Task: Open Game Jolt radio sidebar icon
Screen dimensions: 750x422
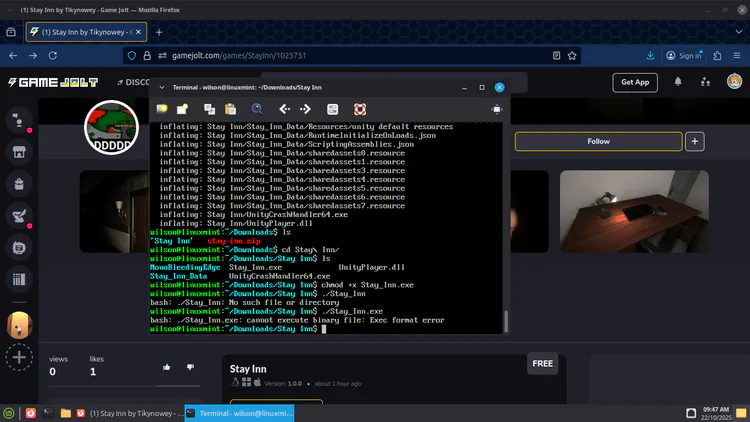Action: point(19,247)
